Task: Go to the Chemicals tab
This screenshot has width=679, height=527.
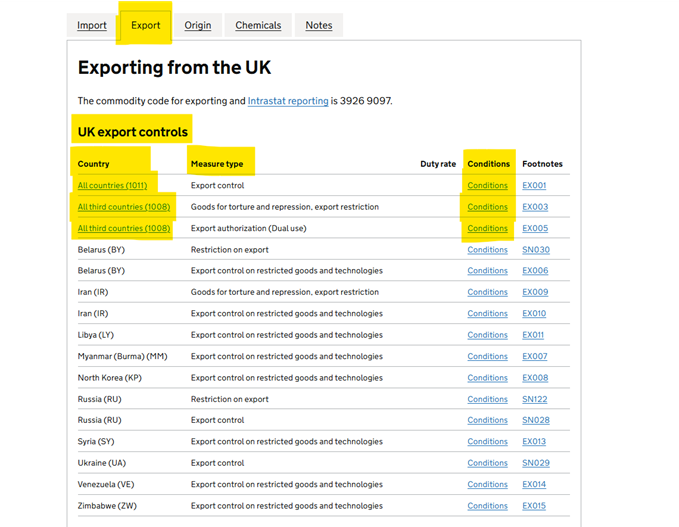Action: [258, 25]
